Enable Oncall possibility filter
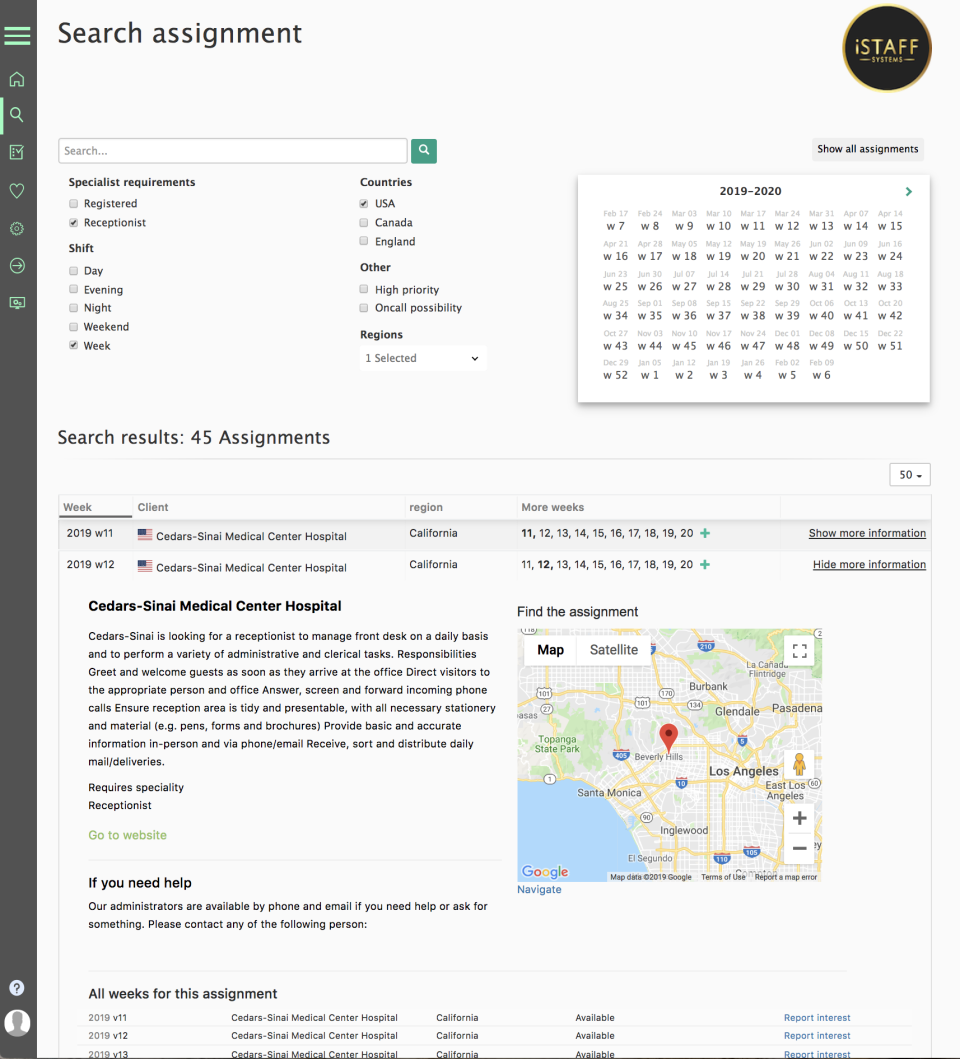Screen dimensions: 960x1059 [364, 308]
